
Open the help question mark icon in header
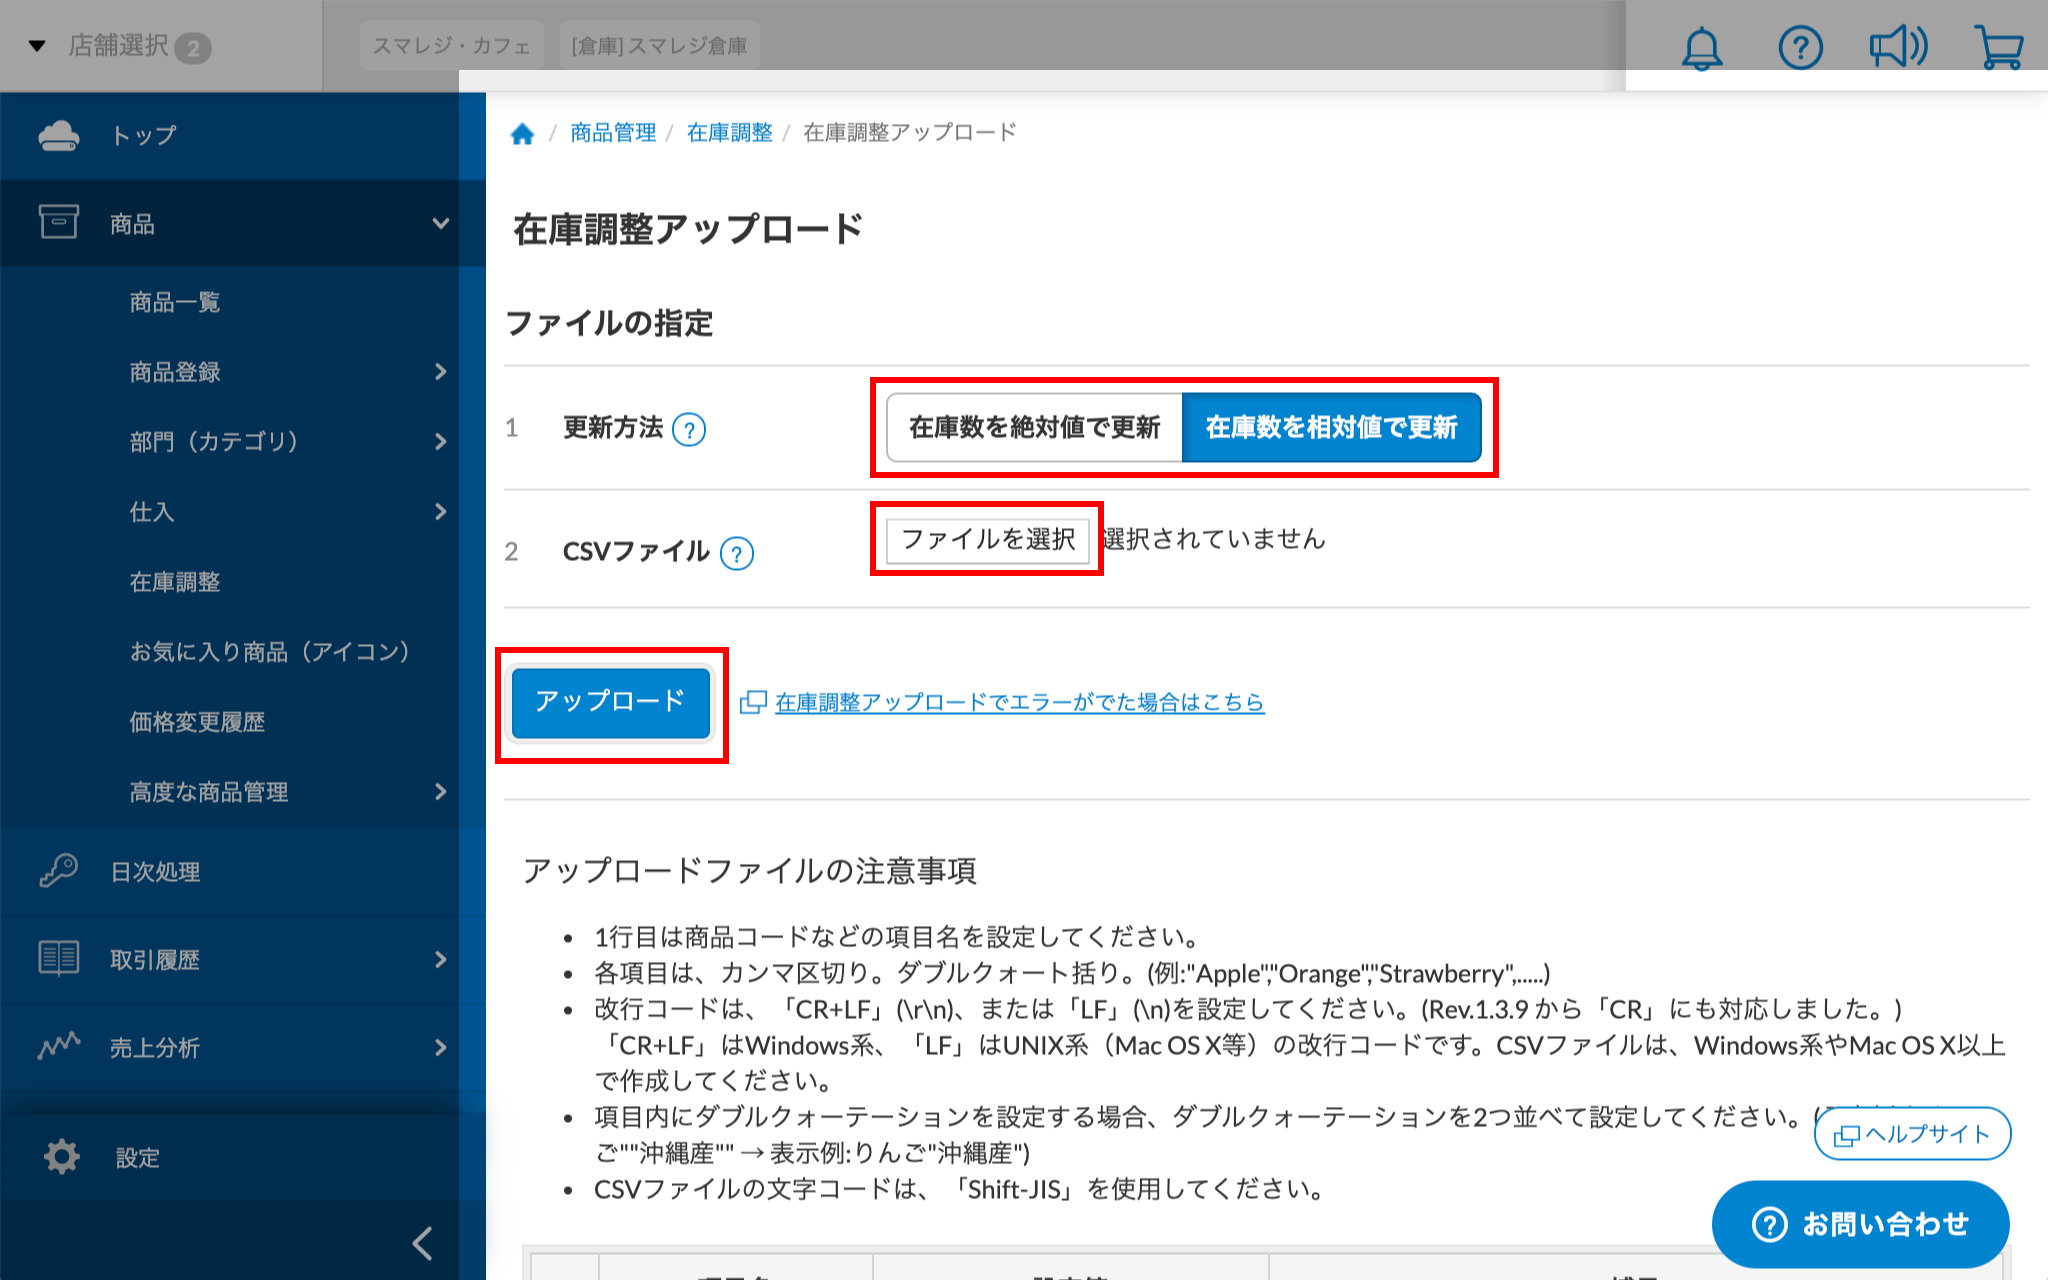[x=1800, y=48]
